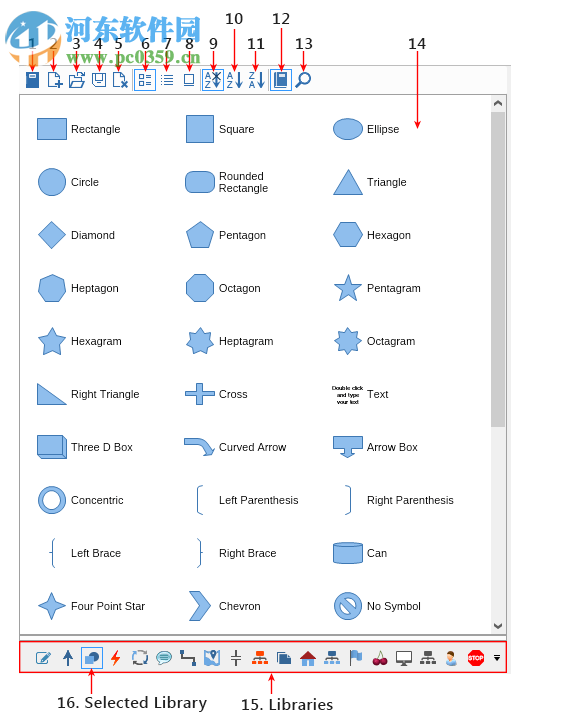Open the up-arrow shapes library
This screenshot has height=726, width=567.
point(68,657)
